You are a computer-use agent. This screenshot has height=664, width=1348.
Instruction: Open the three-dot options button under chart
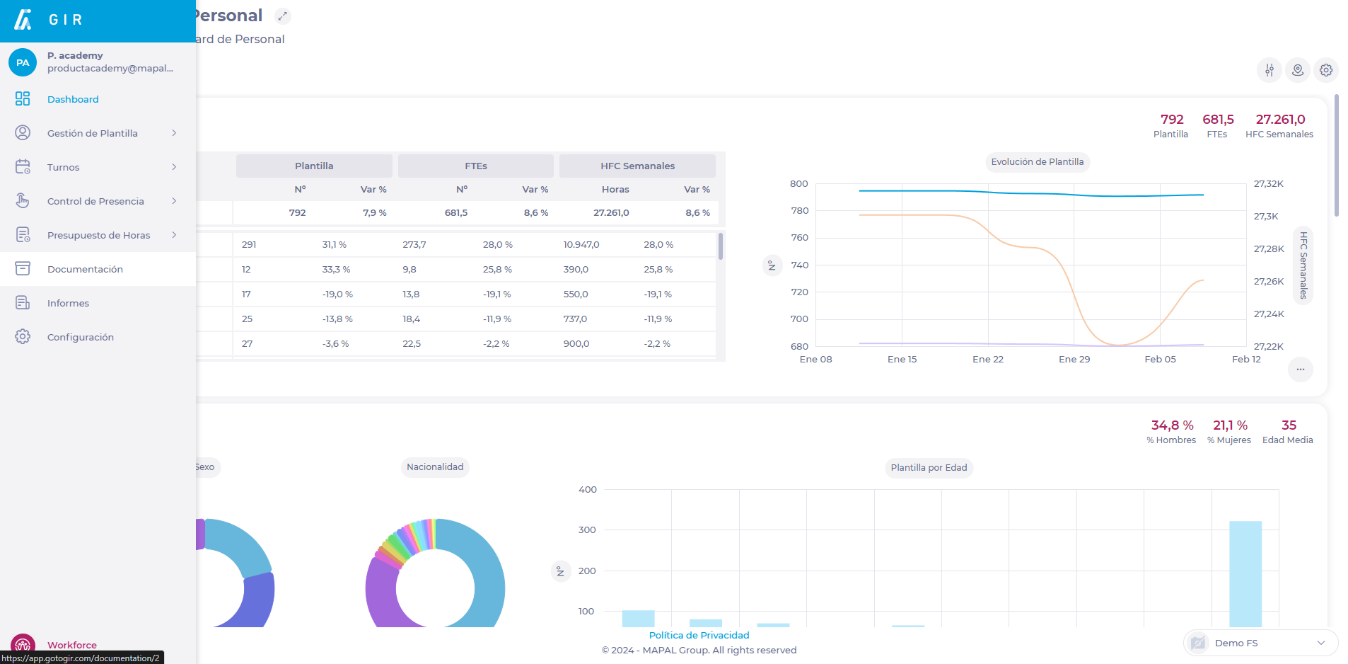pos(1300,369)
